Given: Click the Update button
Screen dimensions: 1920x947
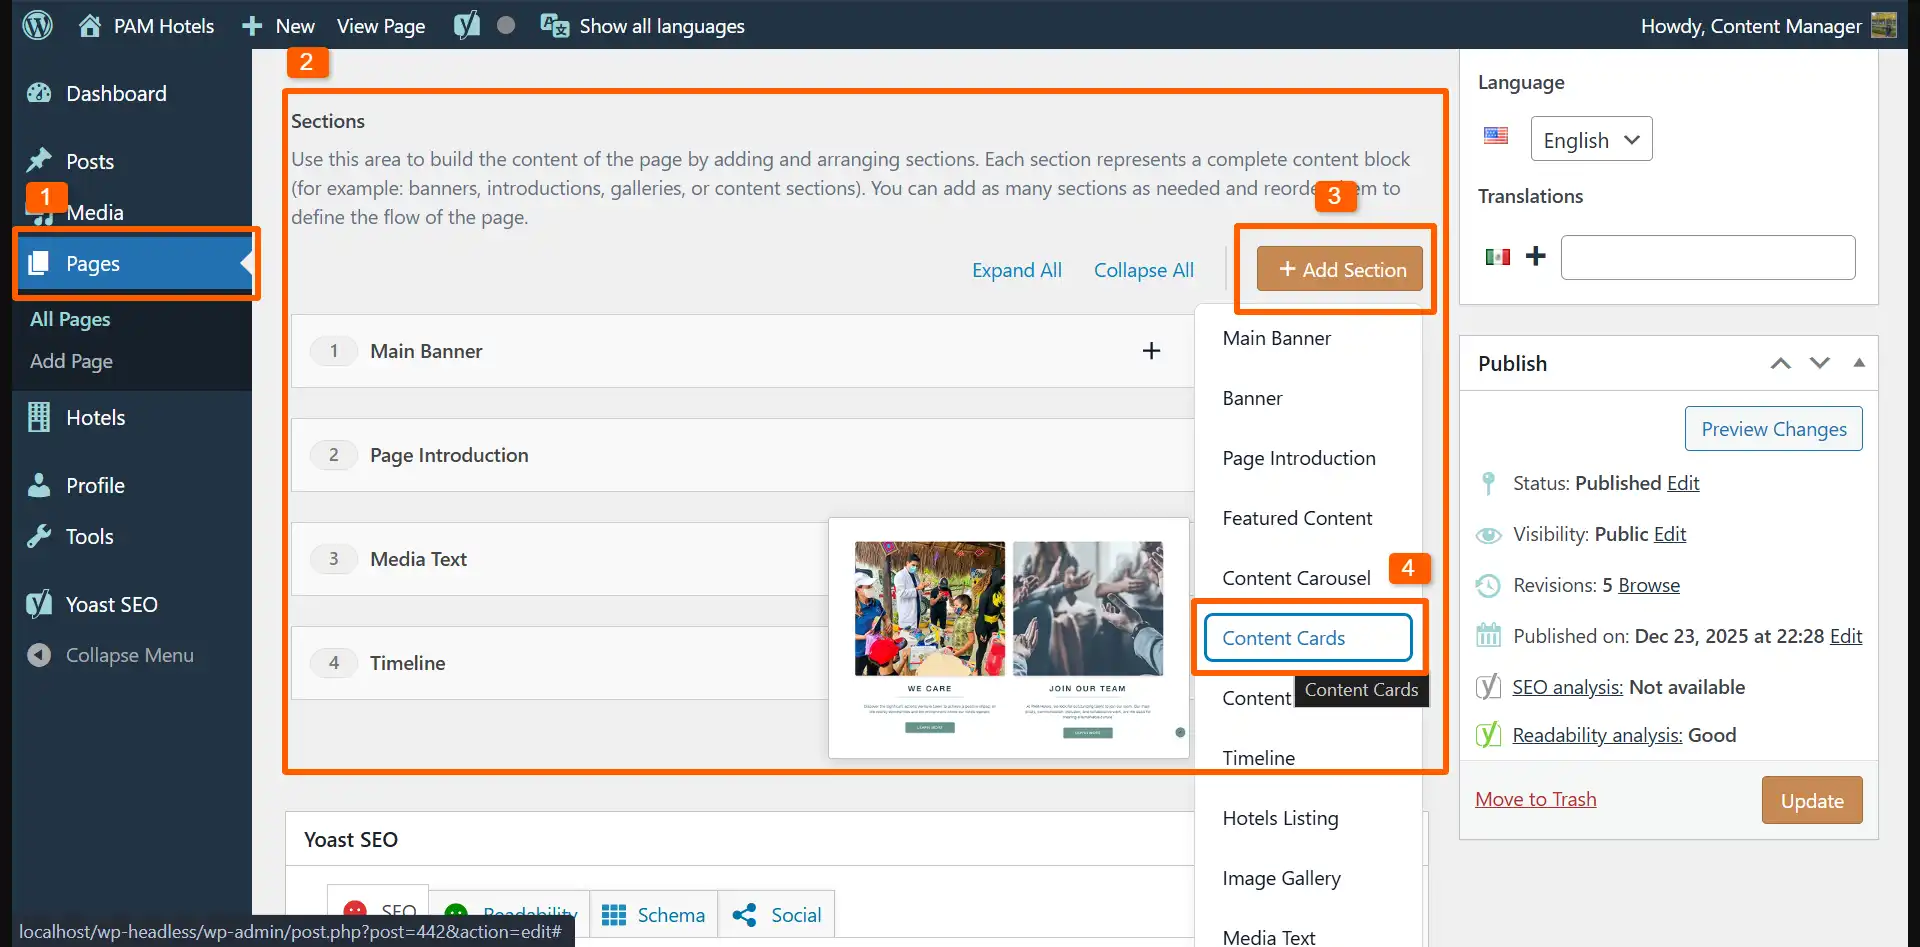Looking at the screenshot, I should pyautogui.click(x=1810, y=800).
